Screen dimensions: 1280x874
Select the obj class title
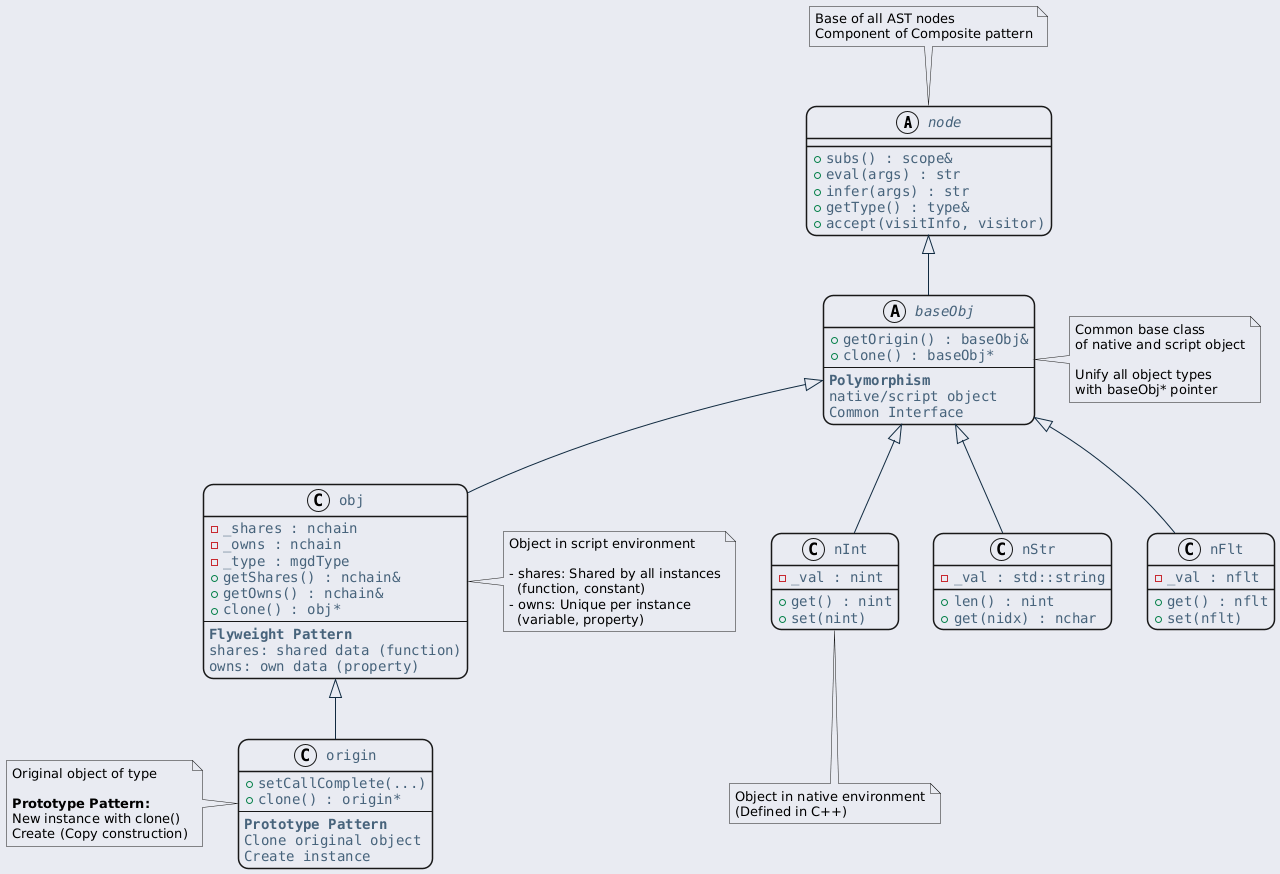tap(351, 500)
